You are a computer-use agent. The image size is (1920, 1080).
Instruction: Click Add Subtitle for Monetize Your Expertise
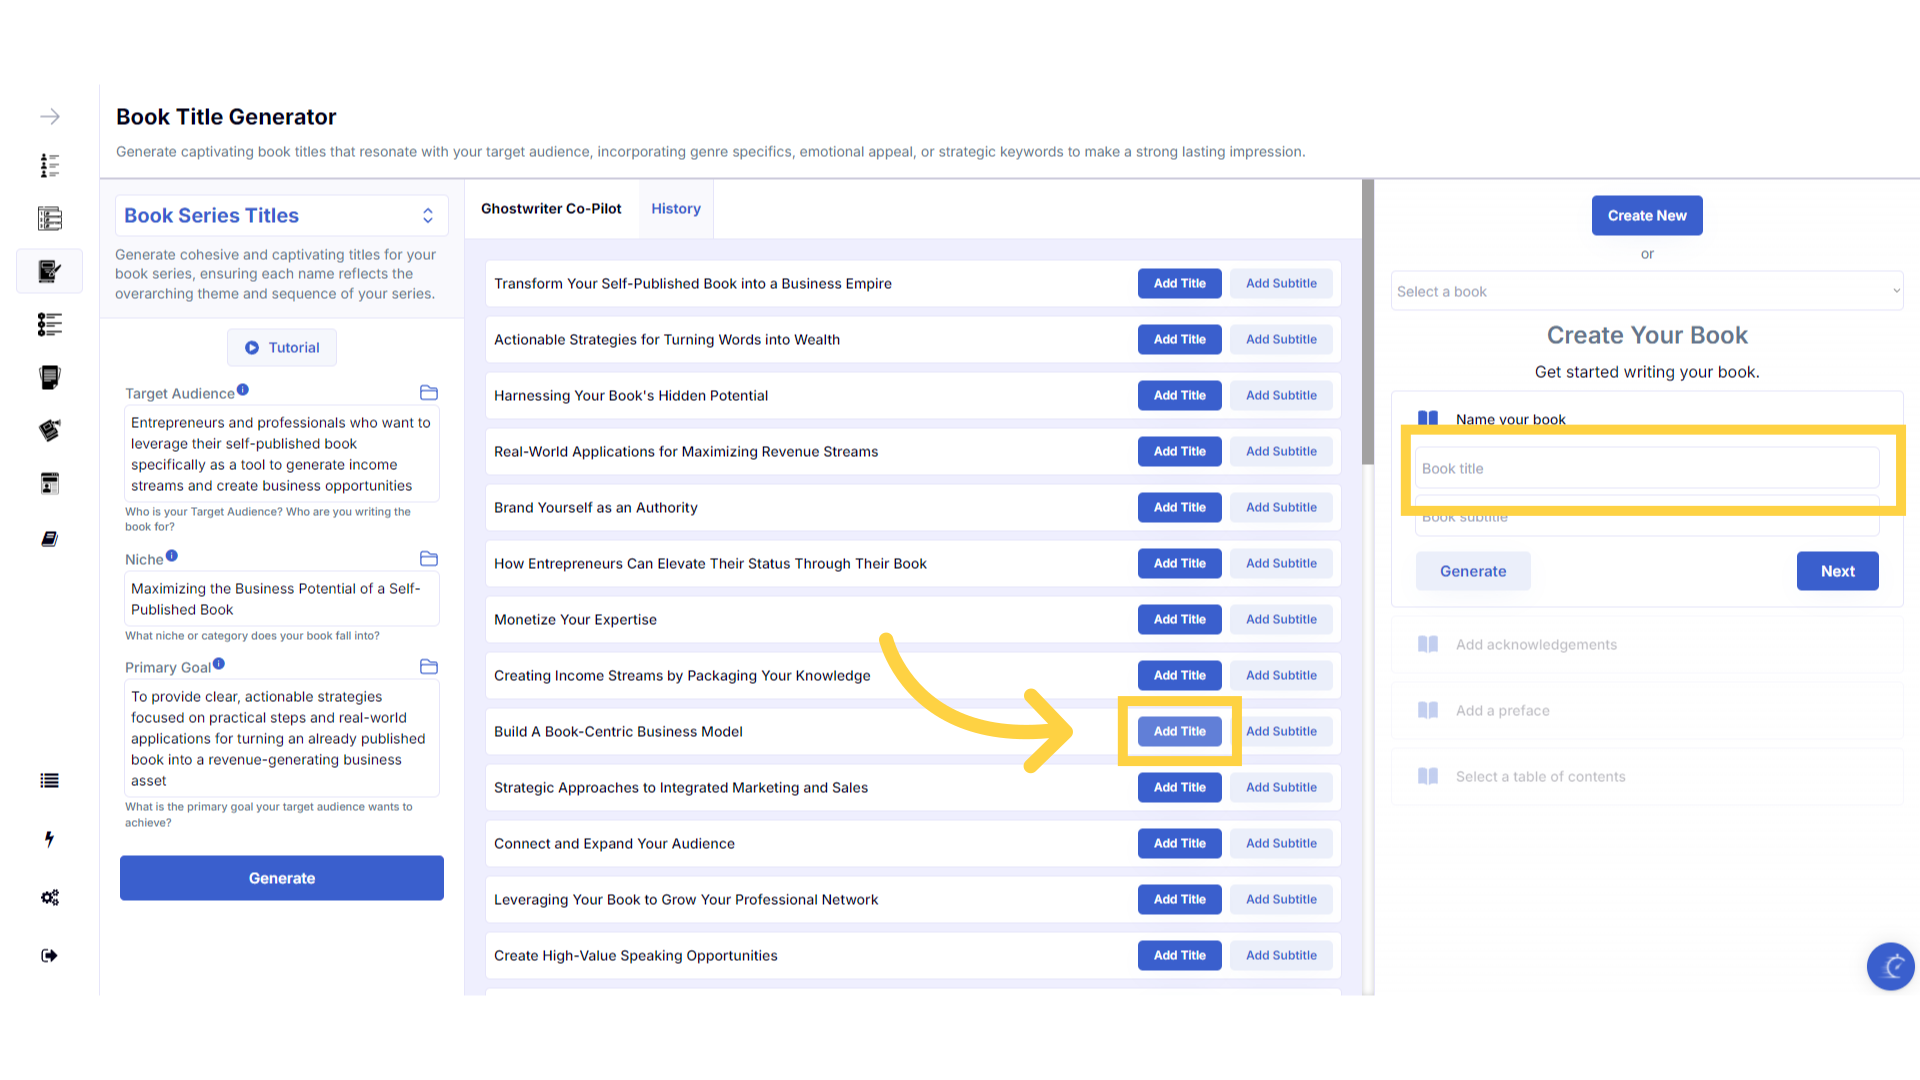[1281, 620]
